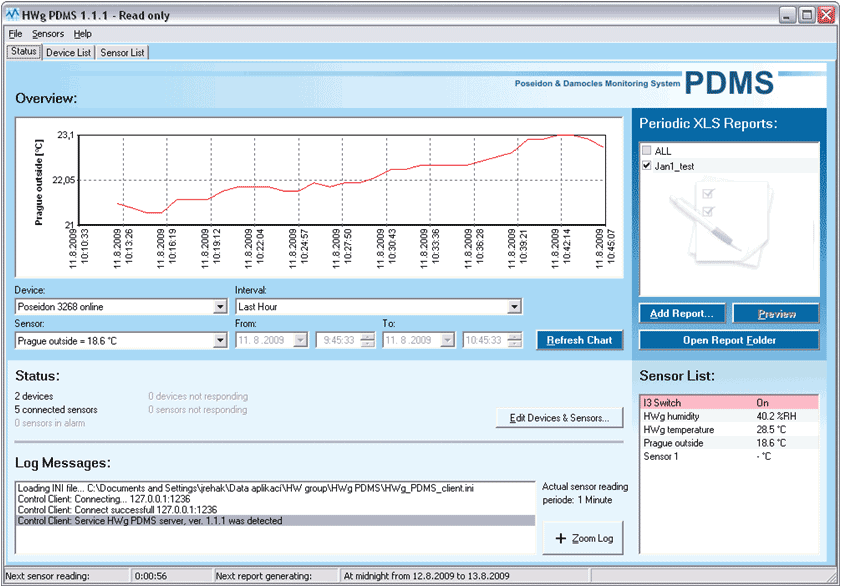
Task: Open the File menu
Action: [x=15, y=33]
